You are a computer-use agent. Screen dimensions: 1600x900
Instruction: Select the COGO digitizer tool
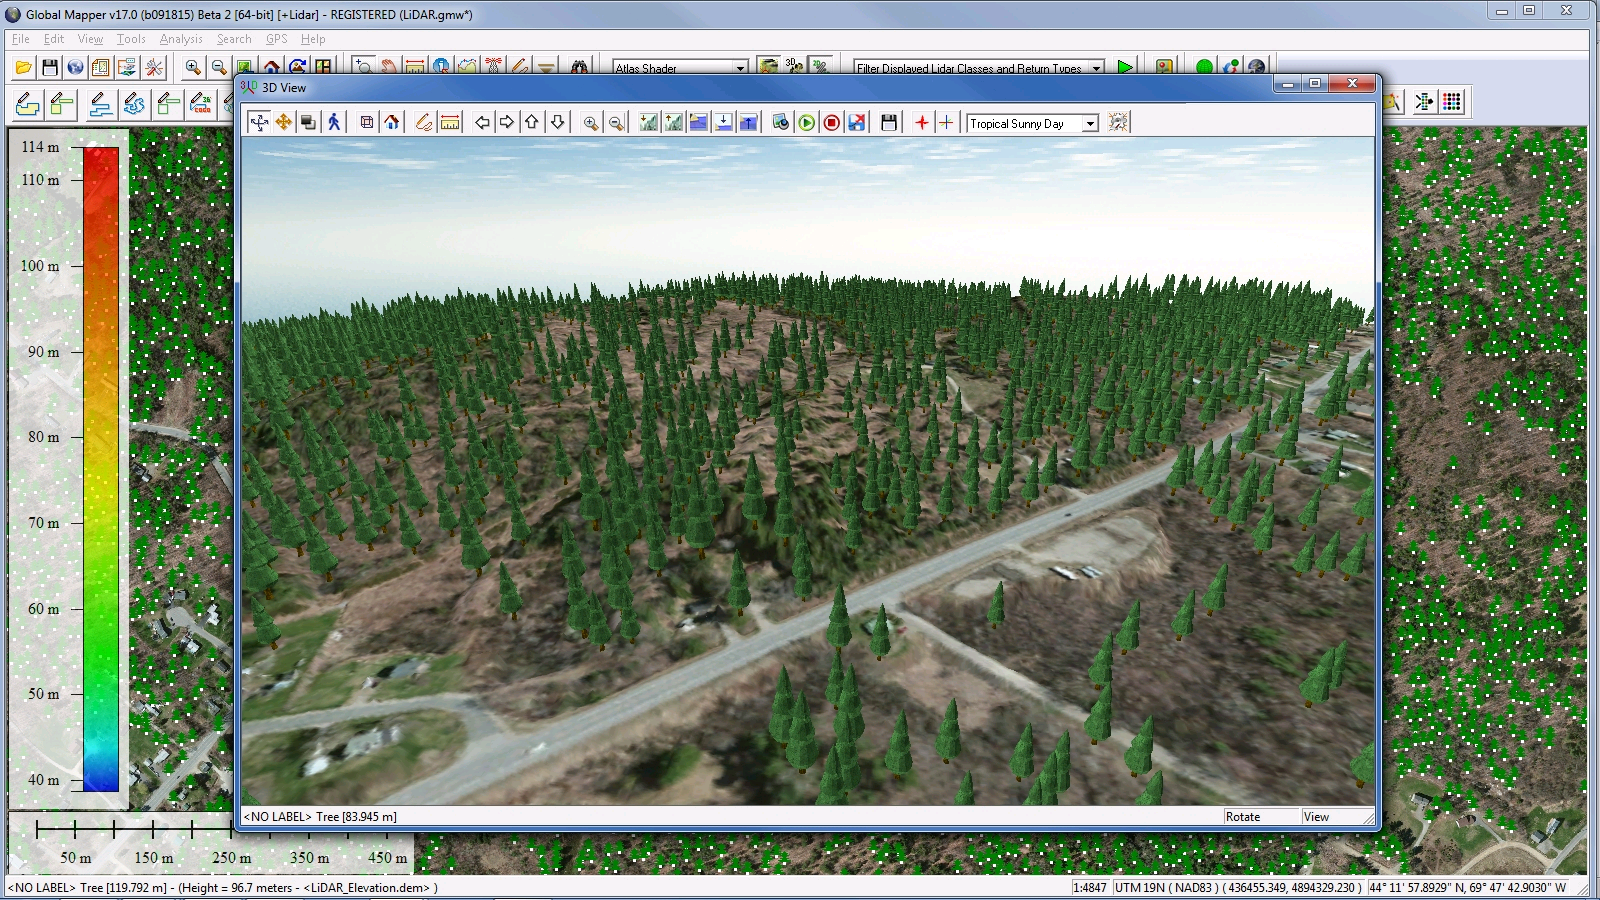201,103
